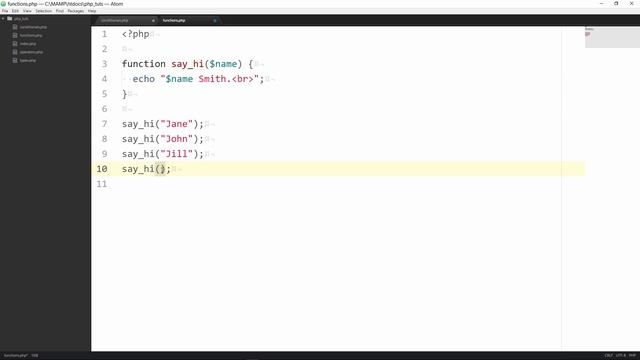This screenshot has width=640, height=360.
Task: Open the UTF-8 encoding selector
Action: click(620, 356)
